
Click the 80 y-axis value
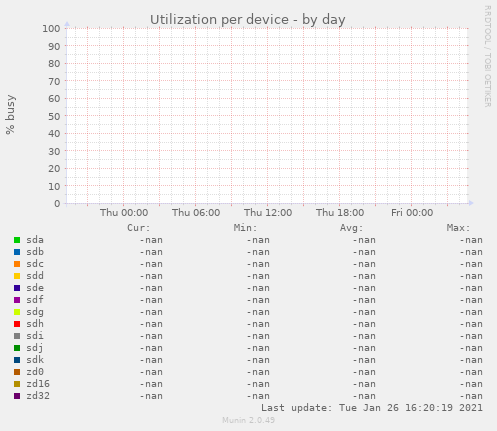coord(54,64)
